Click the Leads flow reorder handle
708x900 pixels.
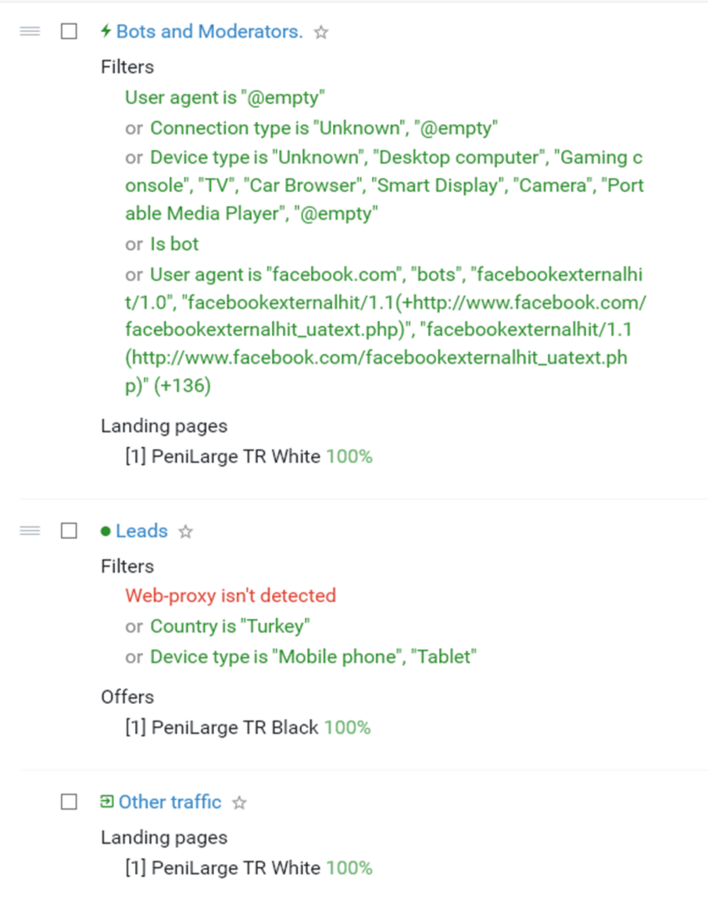tap(30, 531)
